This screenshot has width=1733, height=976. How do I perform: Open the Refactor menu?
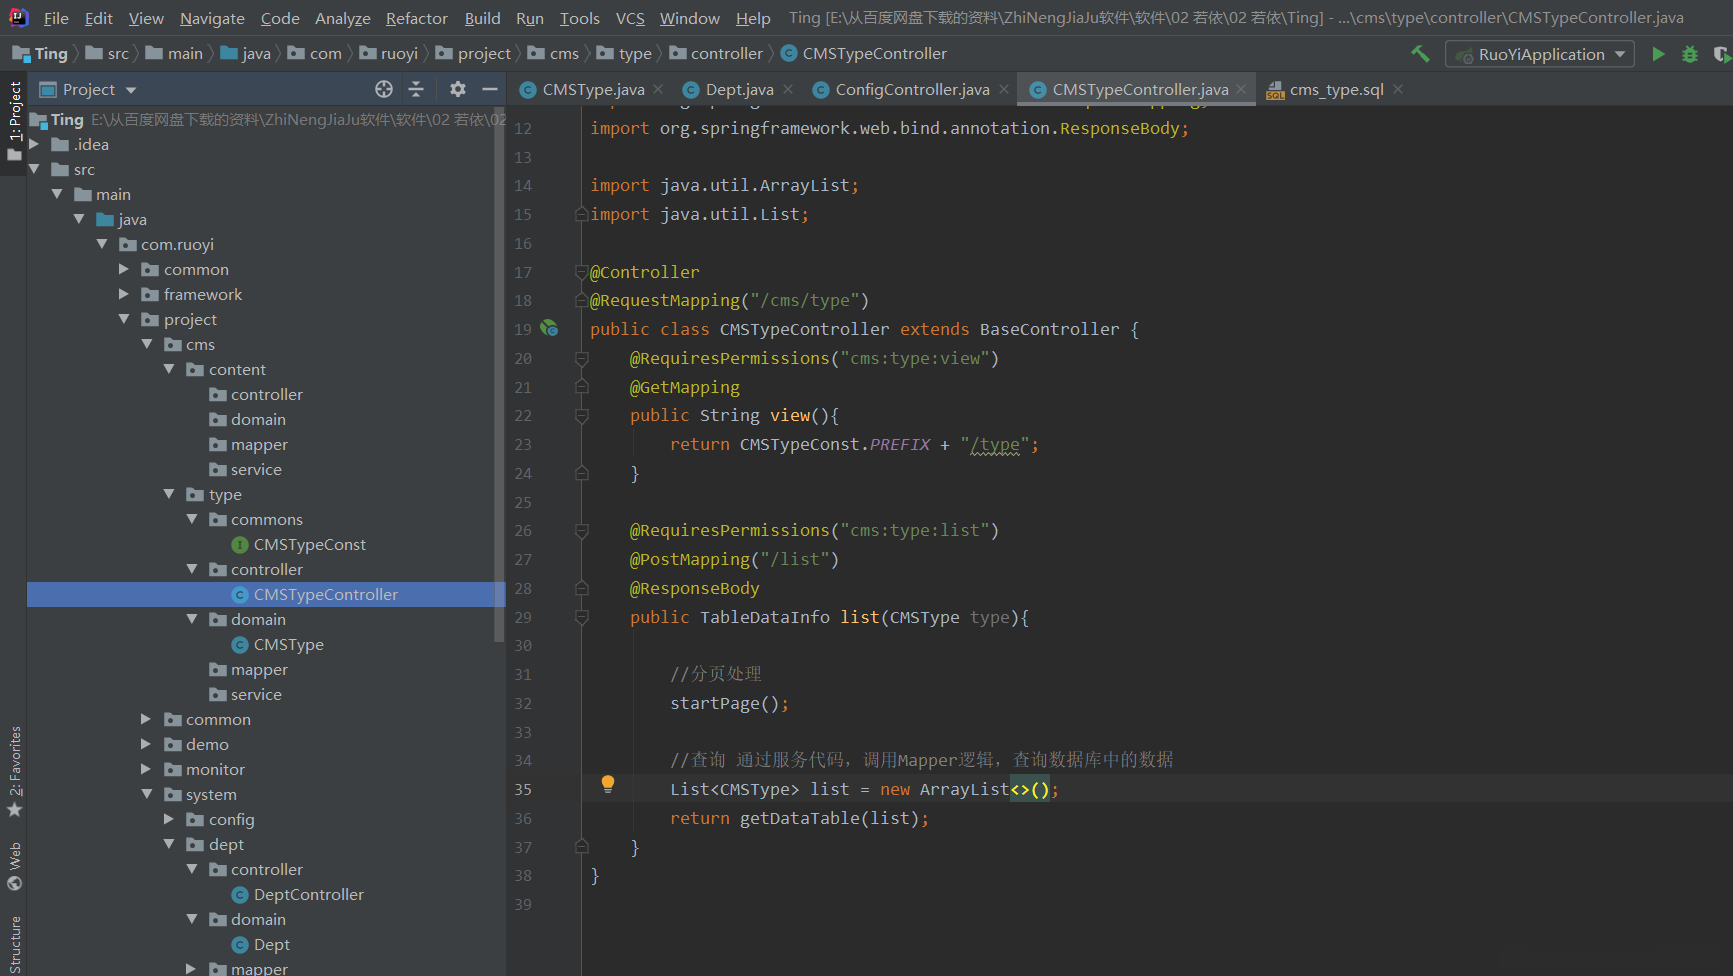click(416, 18)
